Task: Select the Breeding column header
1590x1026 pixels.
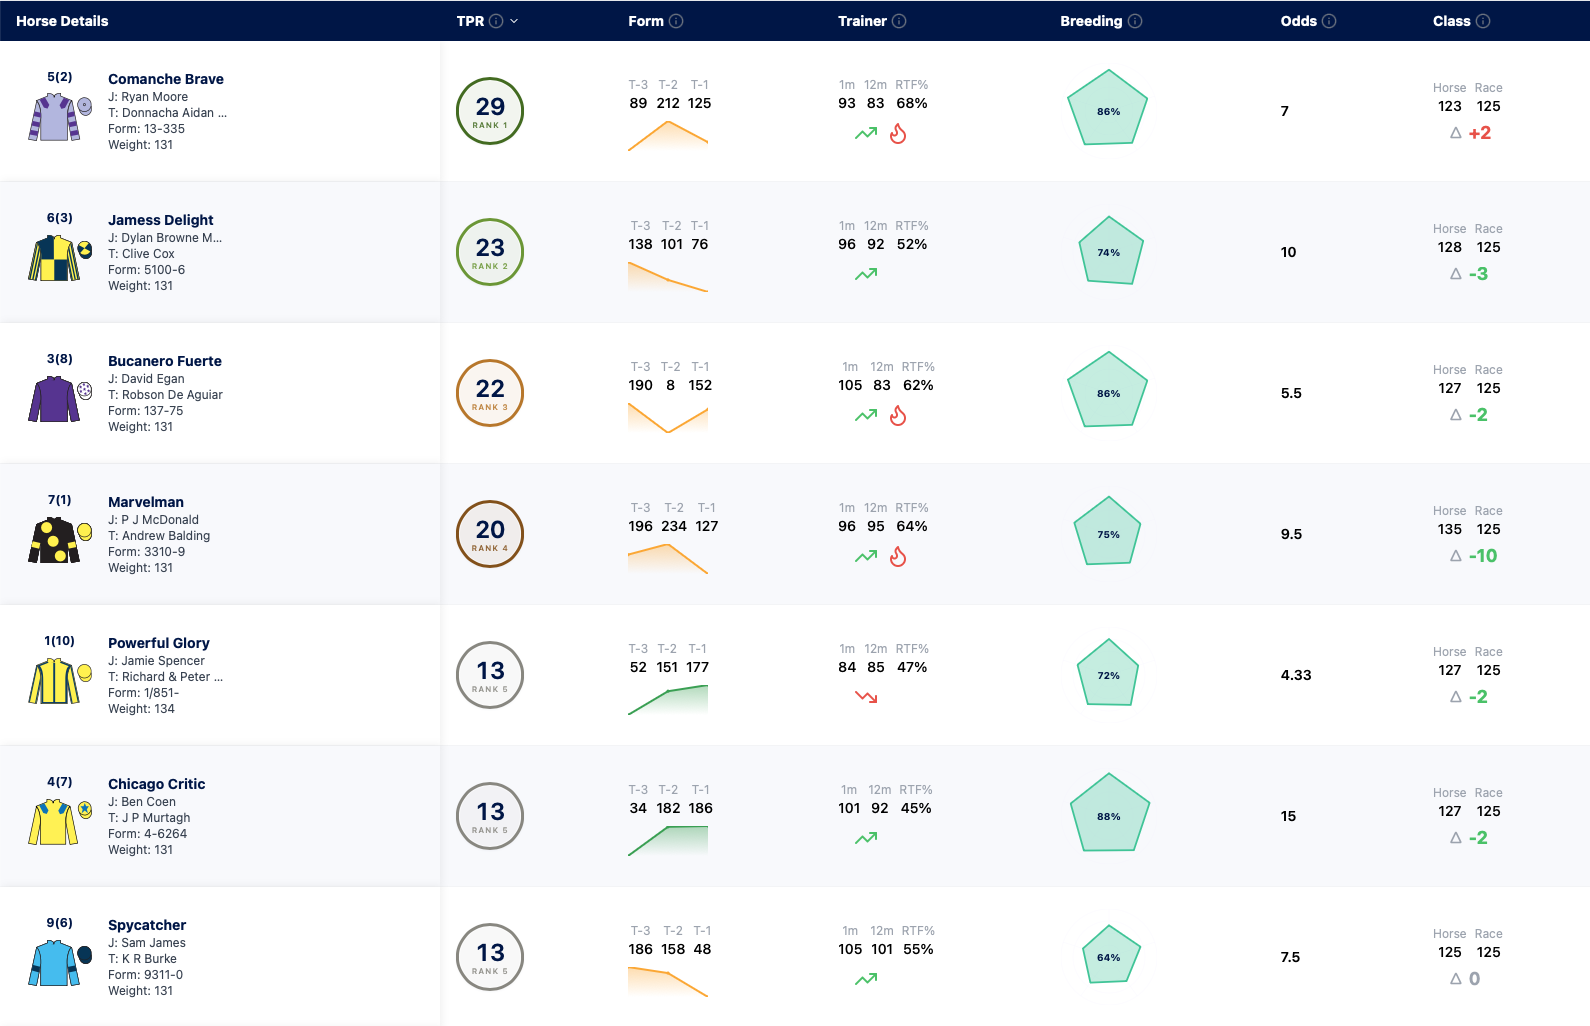Action: [x=1091, y=21]
